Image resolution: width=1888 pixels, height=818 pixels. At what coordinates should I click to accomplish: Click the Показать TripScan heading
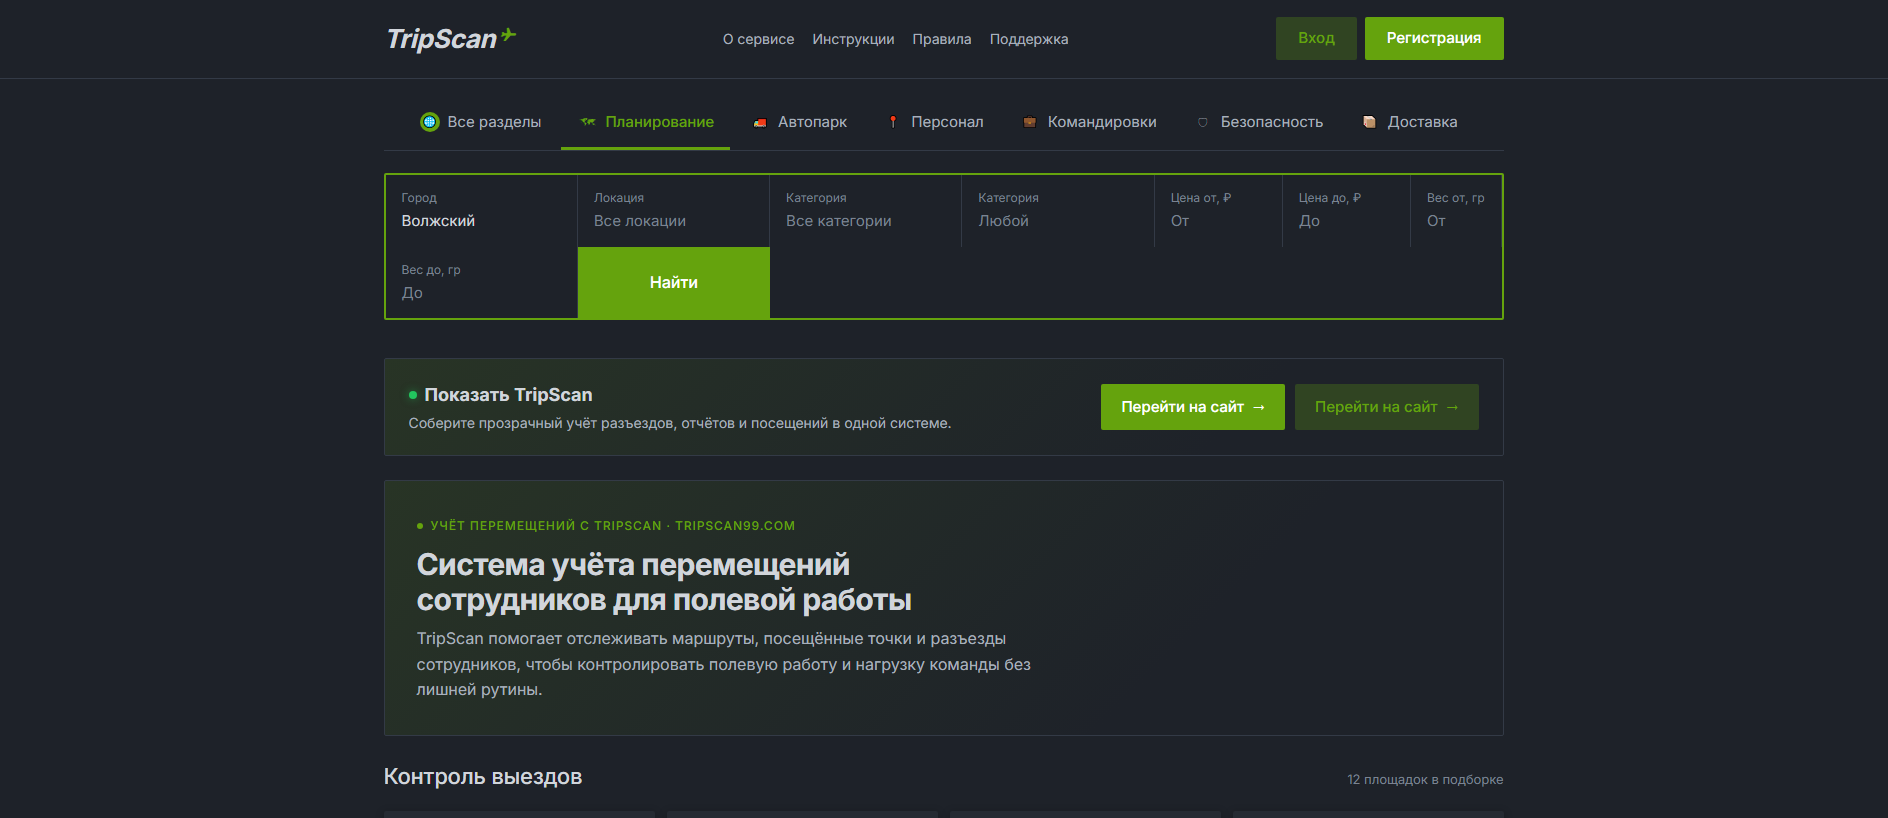(x=508, y=395)
